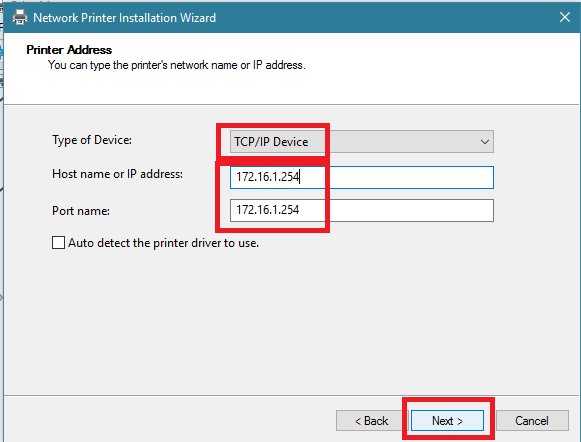This screenshot has height=442, width=581.
Task: Click the 'Host name or IP address:' label
Action: click(x=117, y=174)
